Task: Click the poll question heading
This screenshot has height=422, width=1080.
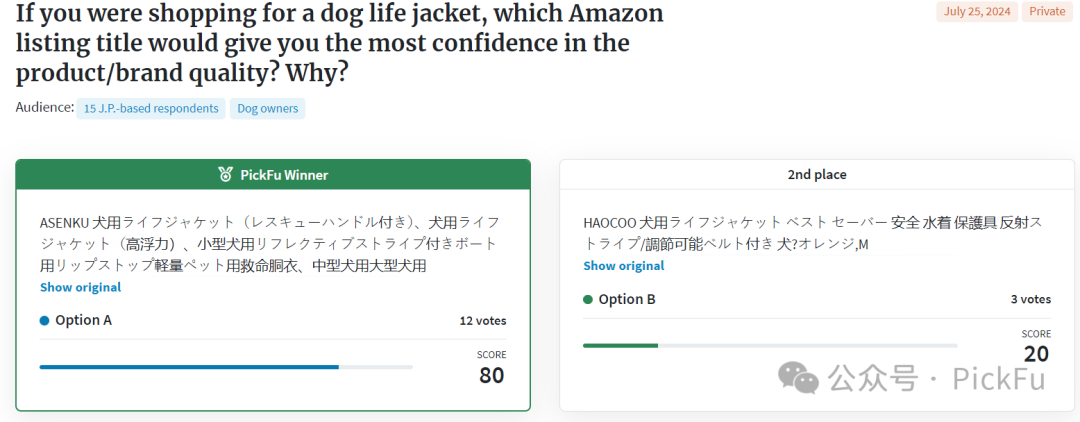Action: coord(340,43)
